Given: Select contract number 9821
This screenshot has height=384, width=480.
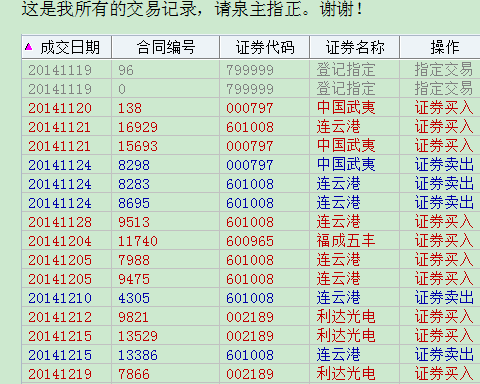Looking at the screenshot, I should coord(133,317).
